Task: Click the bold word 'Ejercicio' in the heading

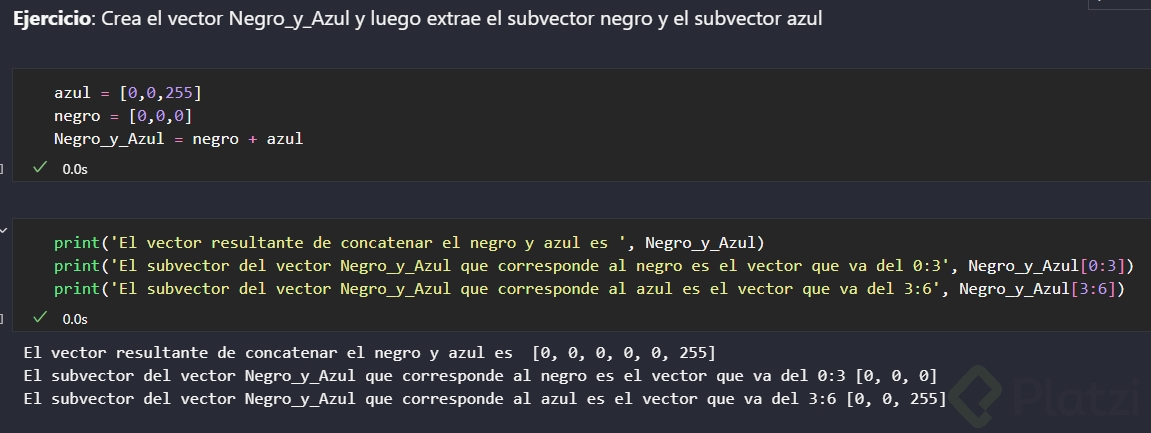Action: pyautogui.click(x=49, y=20)
